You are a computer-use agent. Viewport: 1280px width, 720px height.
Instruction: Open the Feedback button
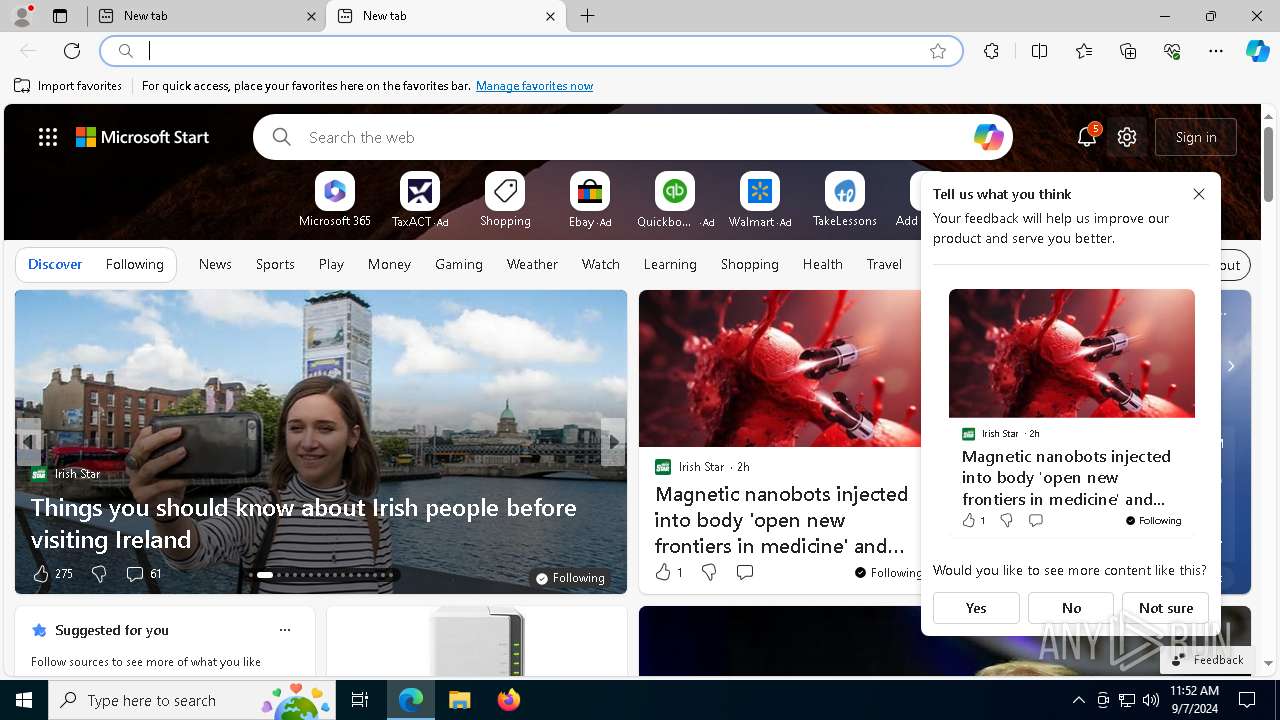tap(1207, 660)
